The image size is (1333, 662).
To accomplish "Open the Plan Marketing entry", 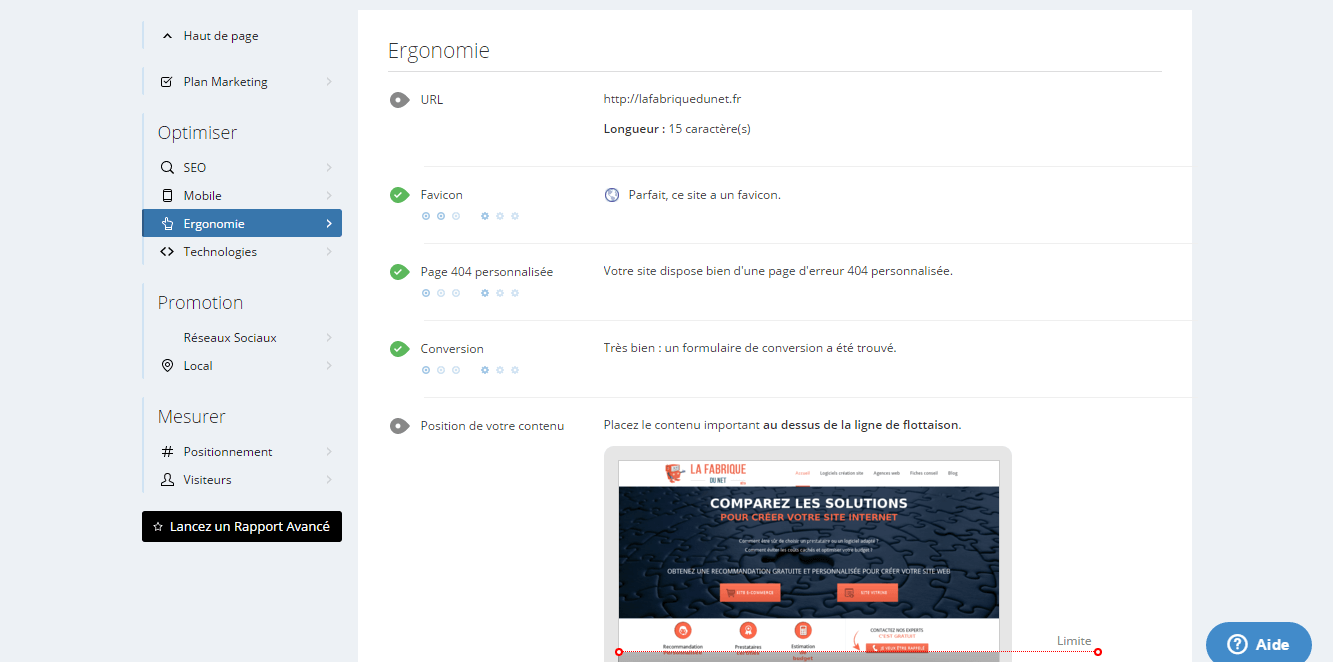I will coord(242,82).
